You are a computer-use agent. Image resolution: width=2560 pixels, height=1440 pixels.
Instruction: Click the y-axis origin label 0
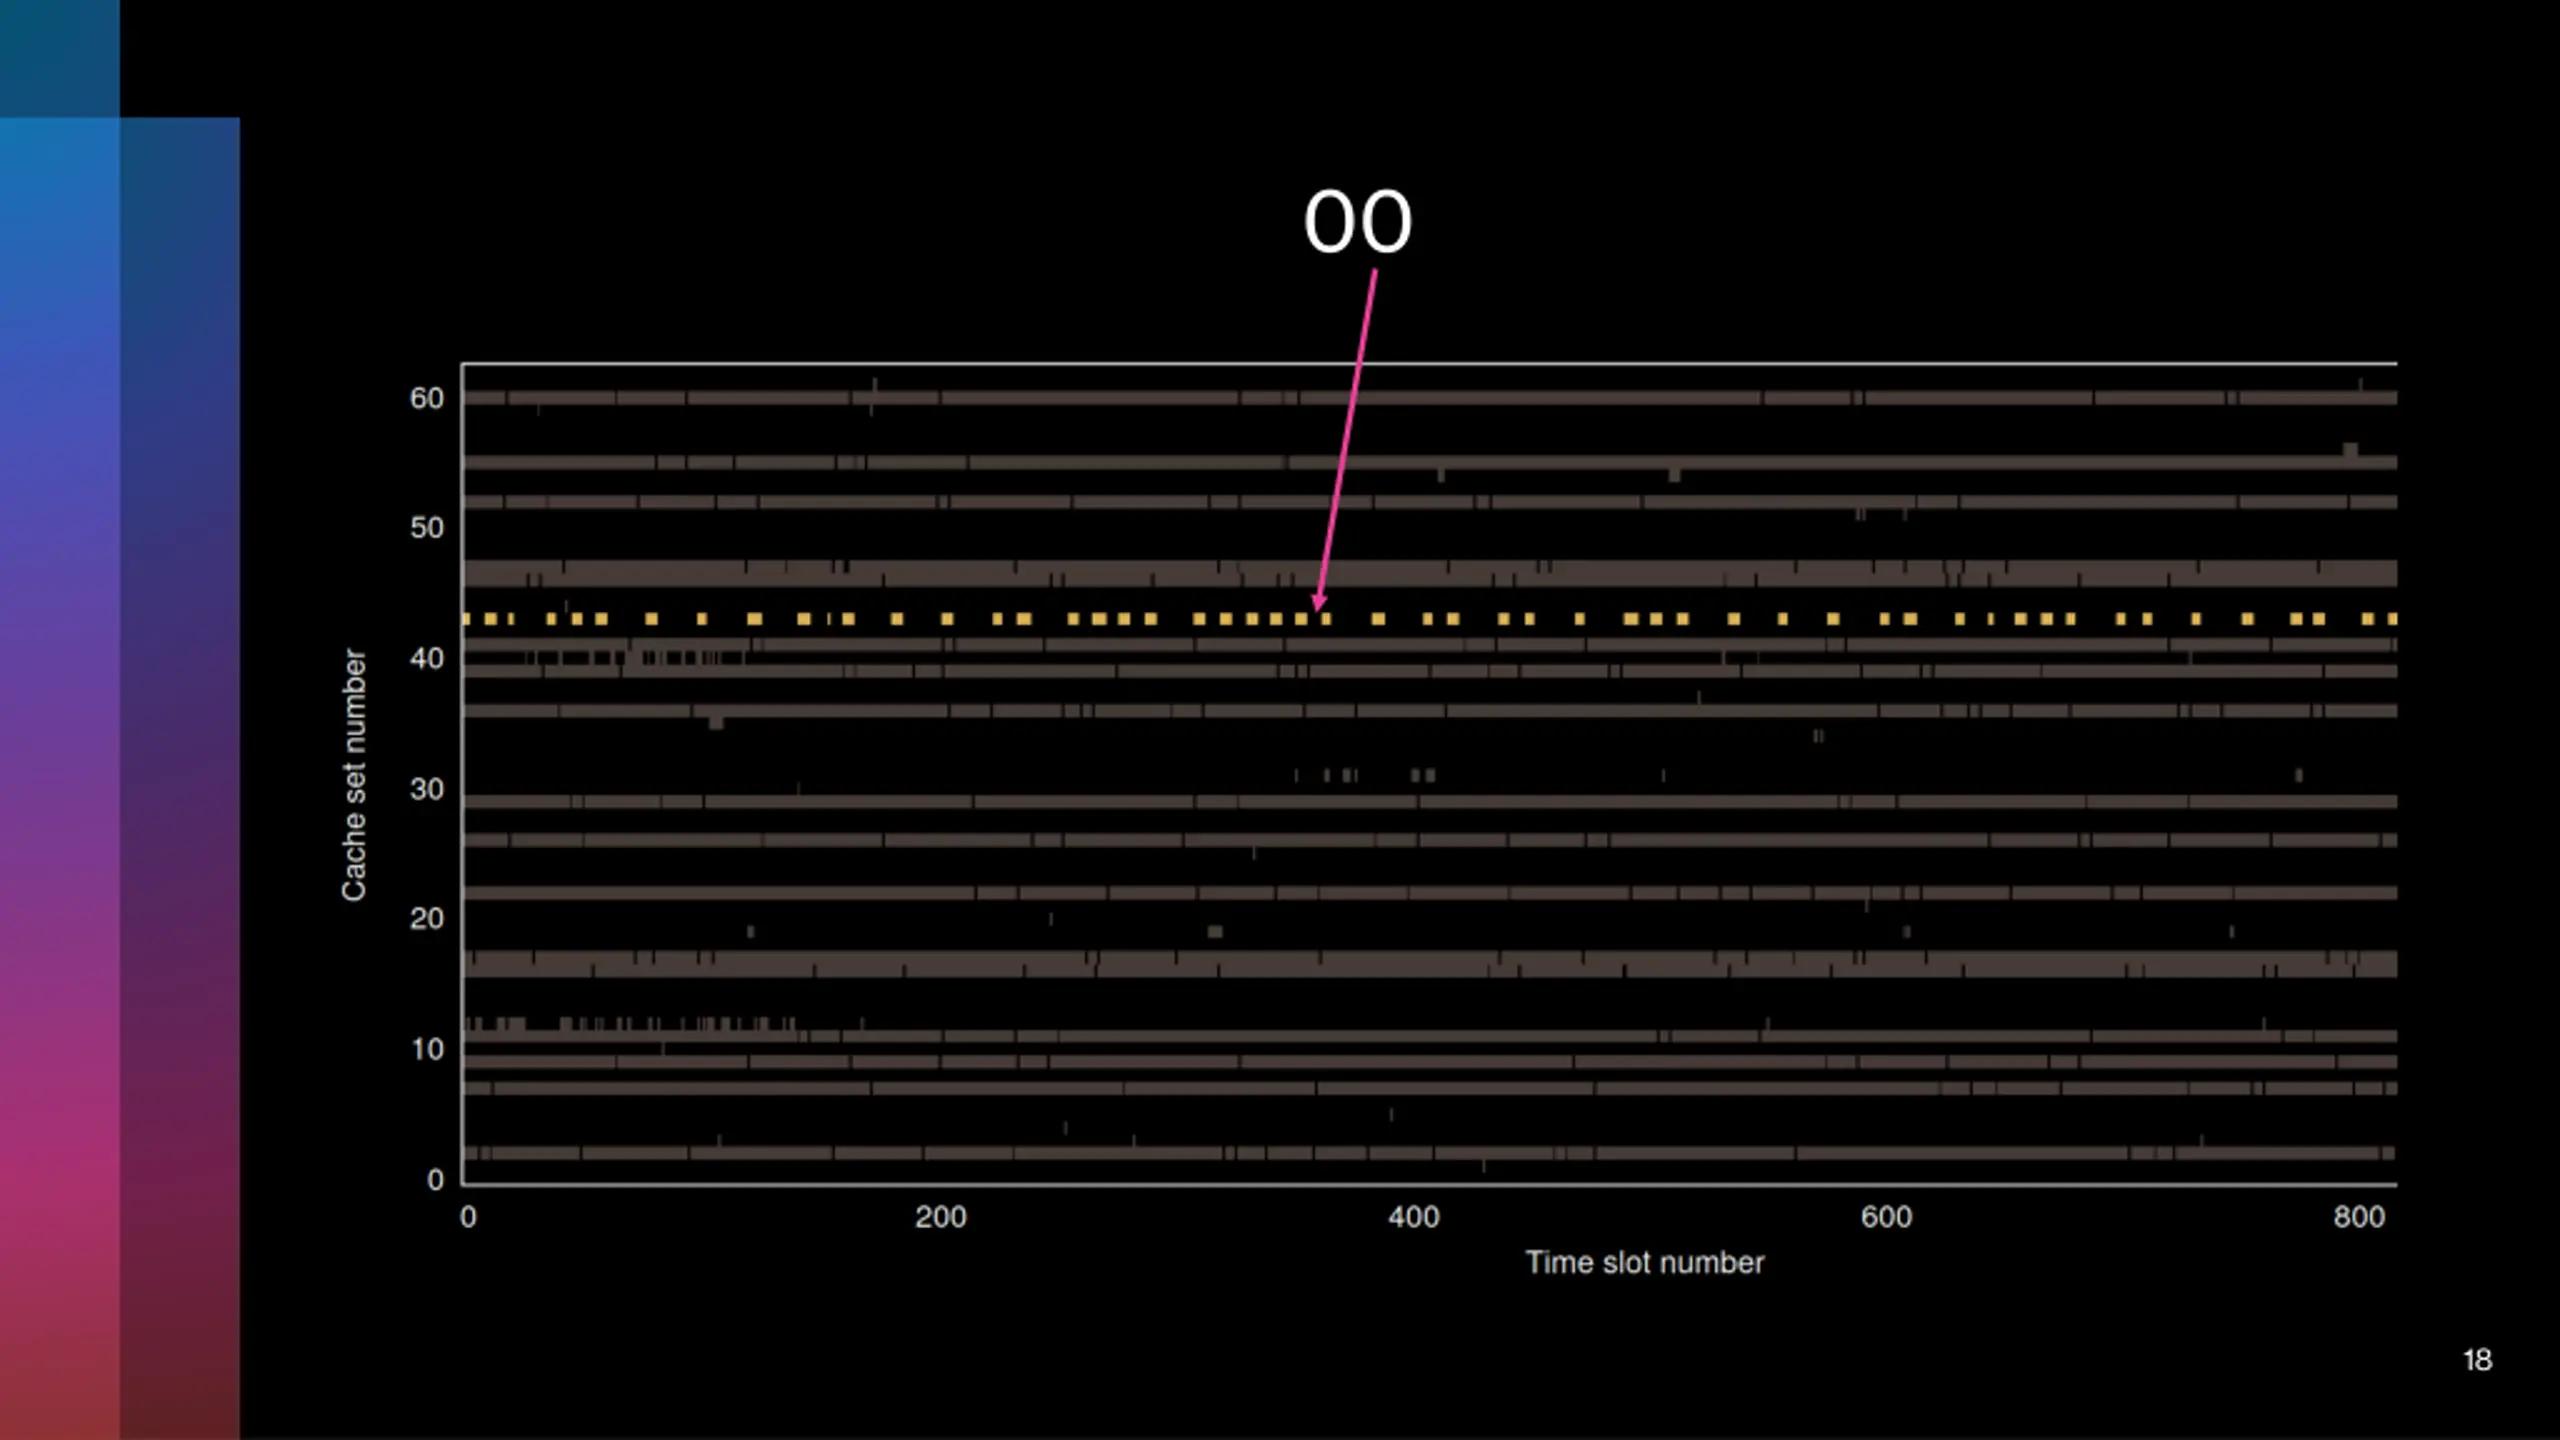[x=435, y=1180]
